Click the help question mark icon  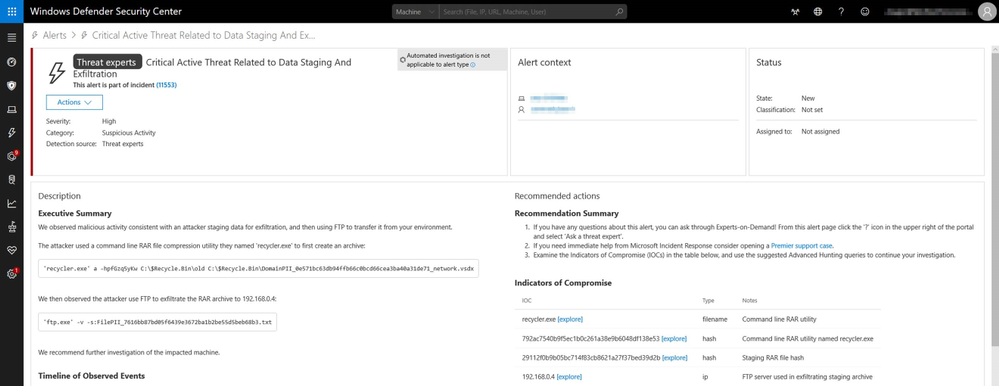click(x=841, y=11)
